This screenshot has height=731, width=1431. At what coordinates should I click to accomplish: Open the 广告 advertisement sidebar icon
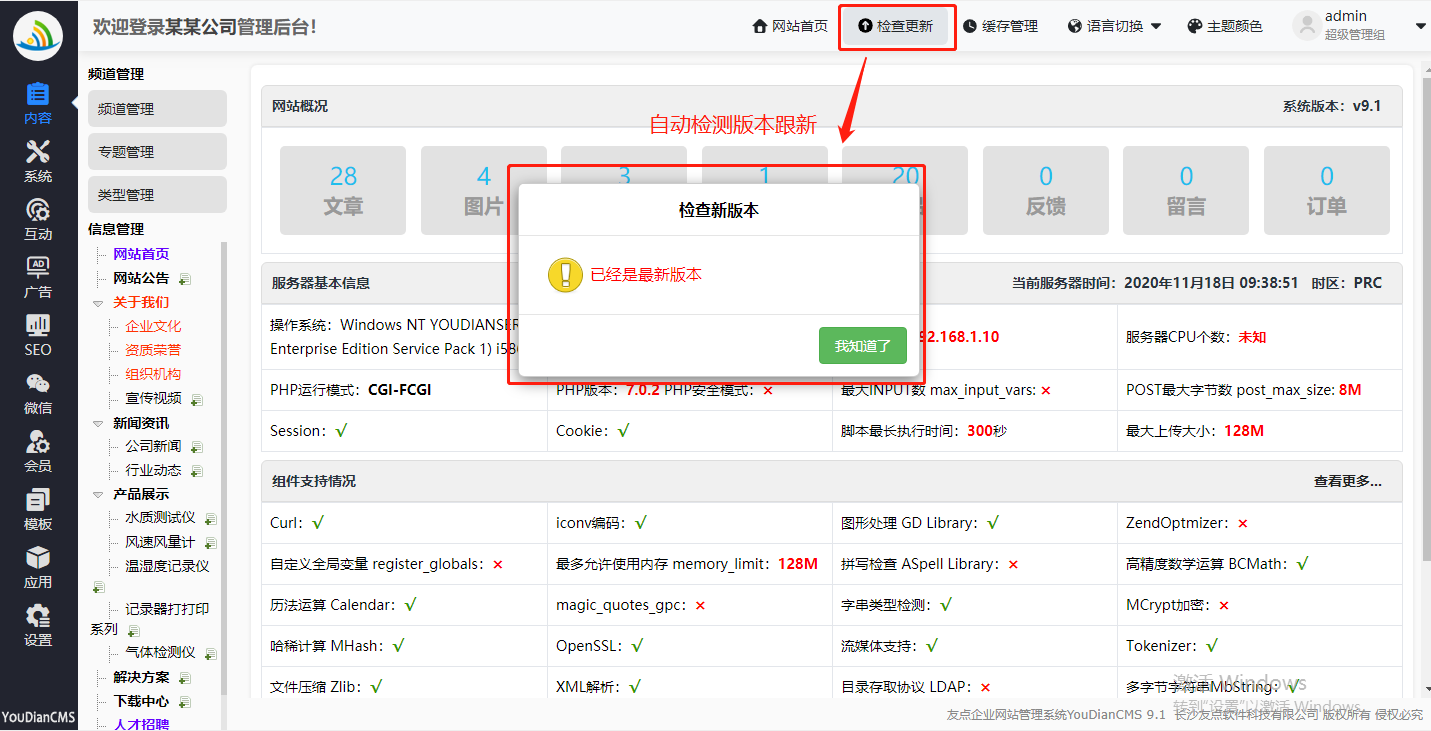(38, 277)
